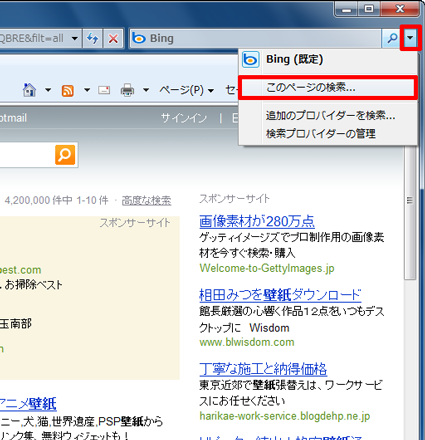Click Welcome-to-GettyImages.jp URL text
The width and height of the screenshot is (425, 440).
267,268
